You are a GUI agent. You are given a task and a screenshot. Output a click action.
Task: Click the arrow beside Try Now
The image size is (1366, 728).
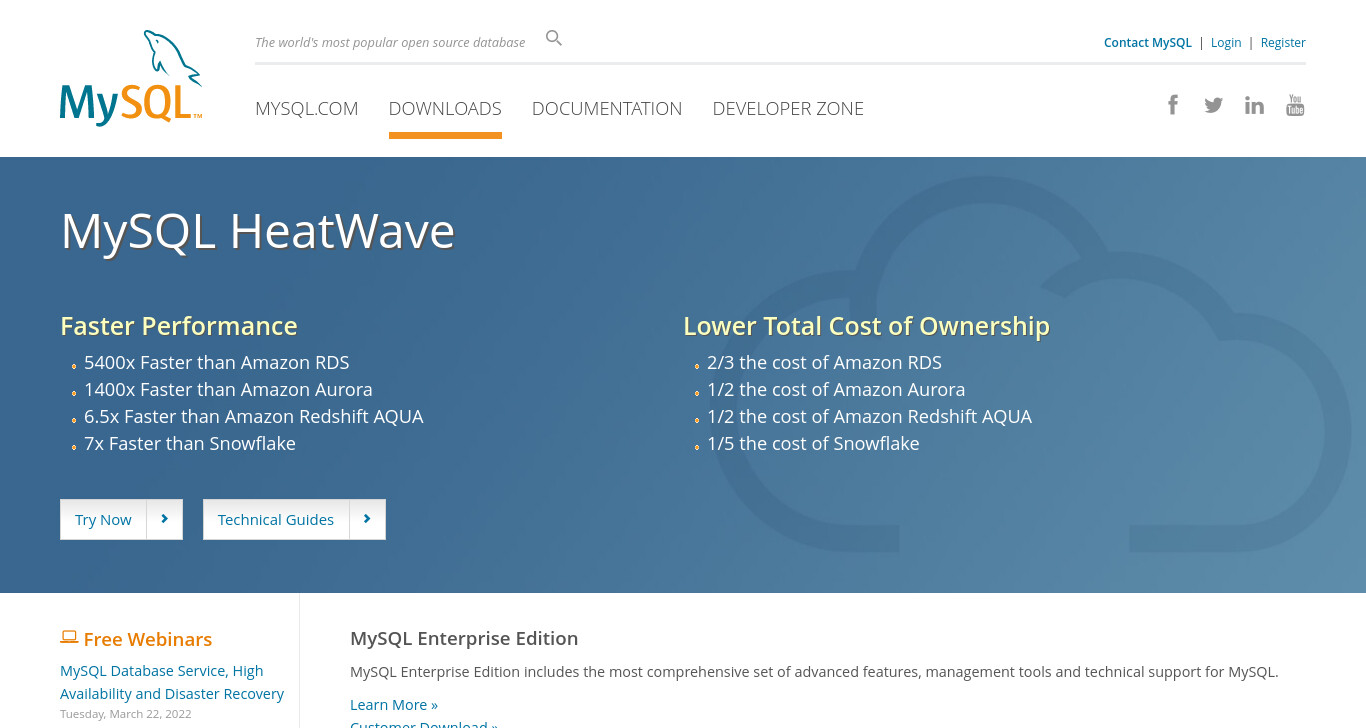[165, 519]
